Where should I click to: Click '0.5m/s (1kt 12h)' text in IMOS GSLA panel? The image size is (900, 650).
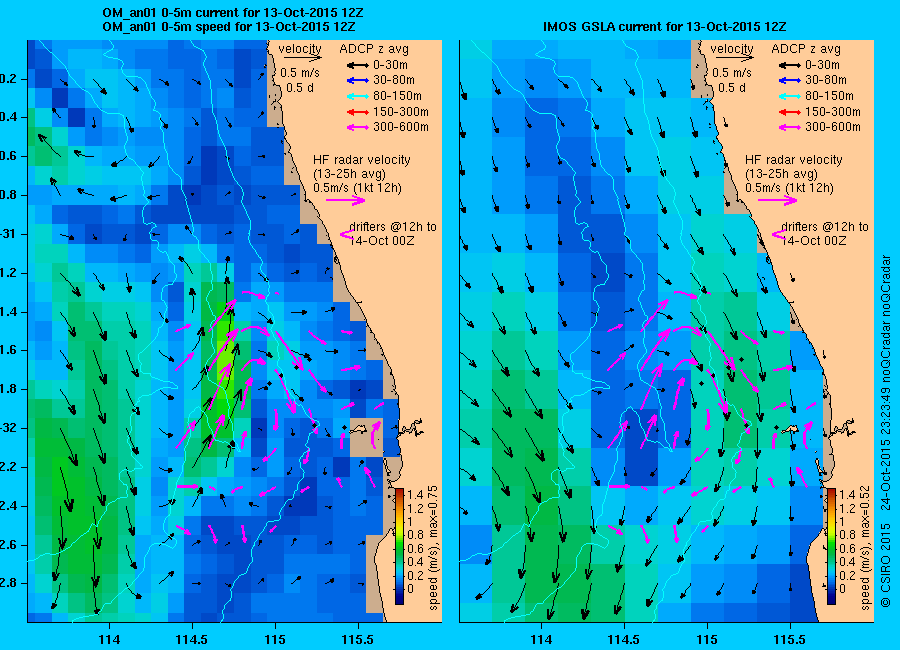789,188
